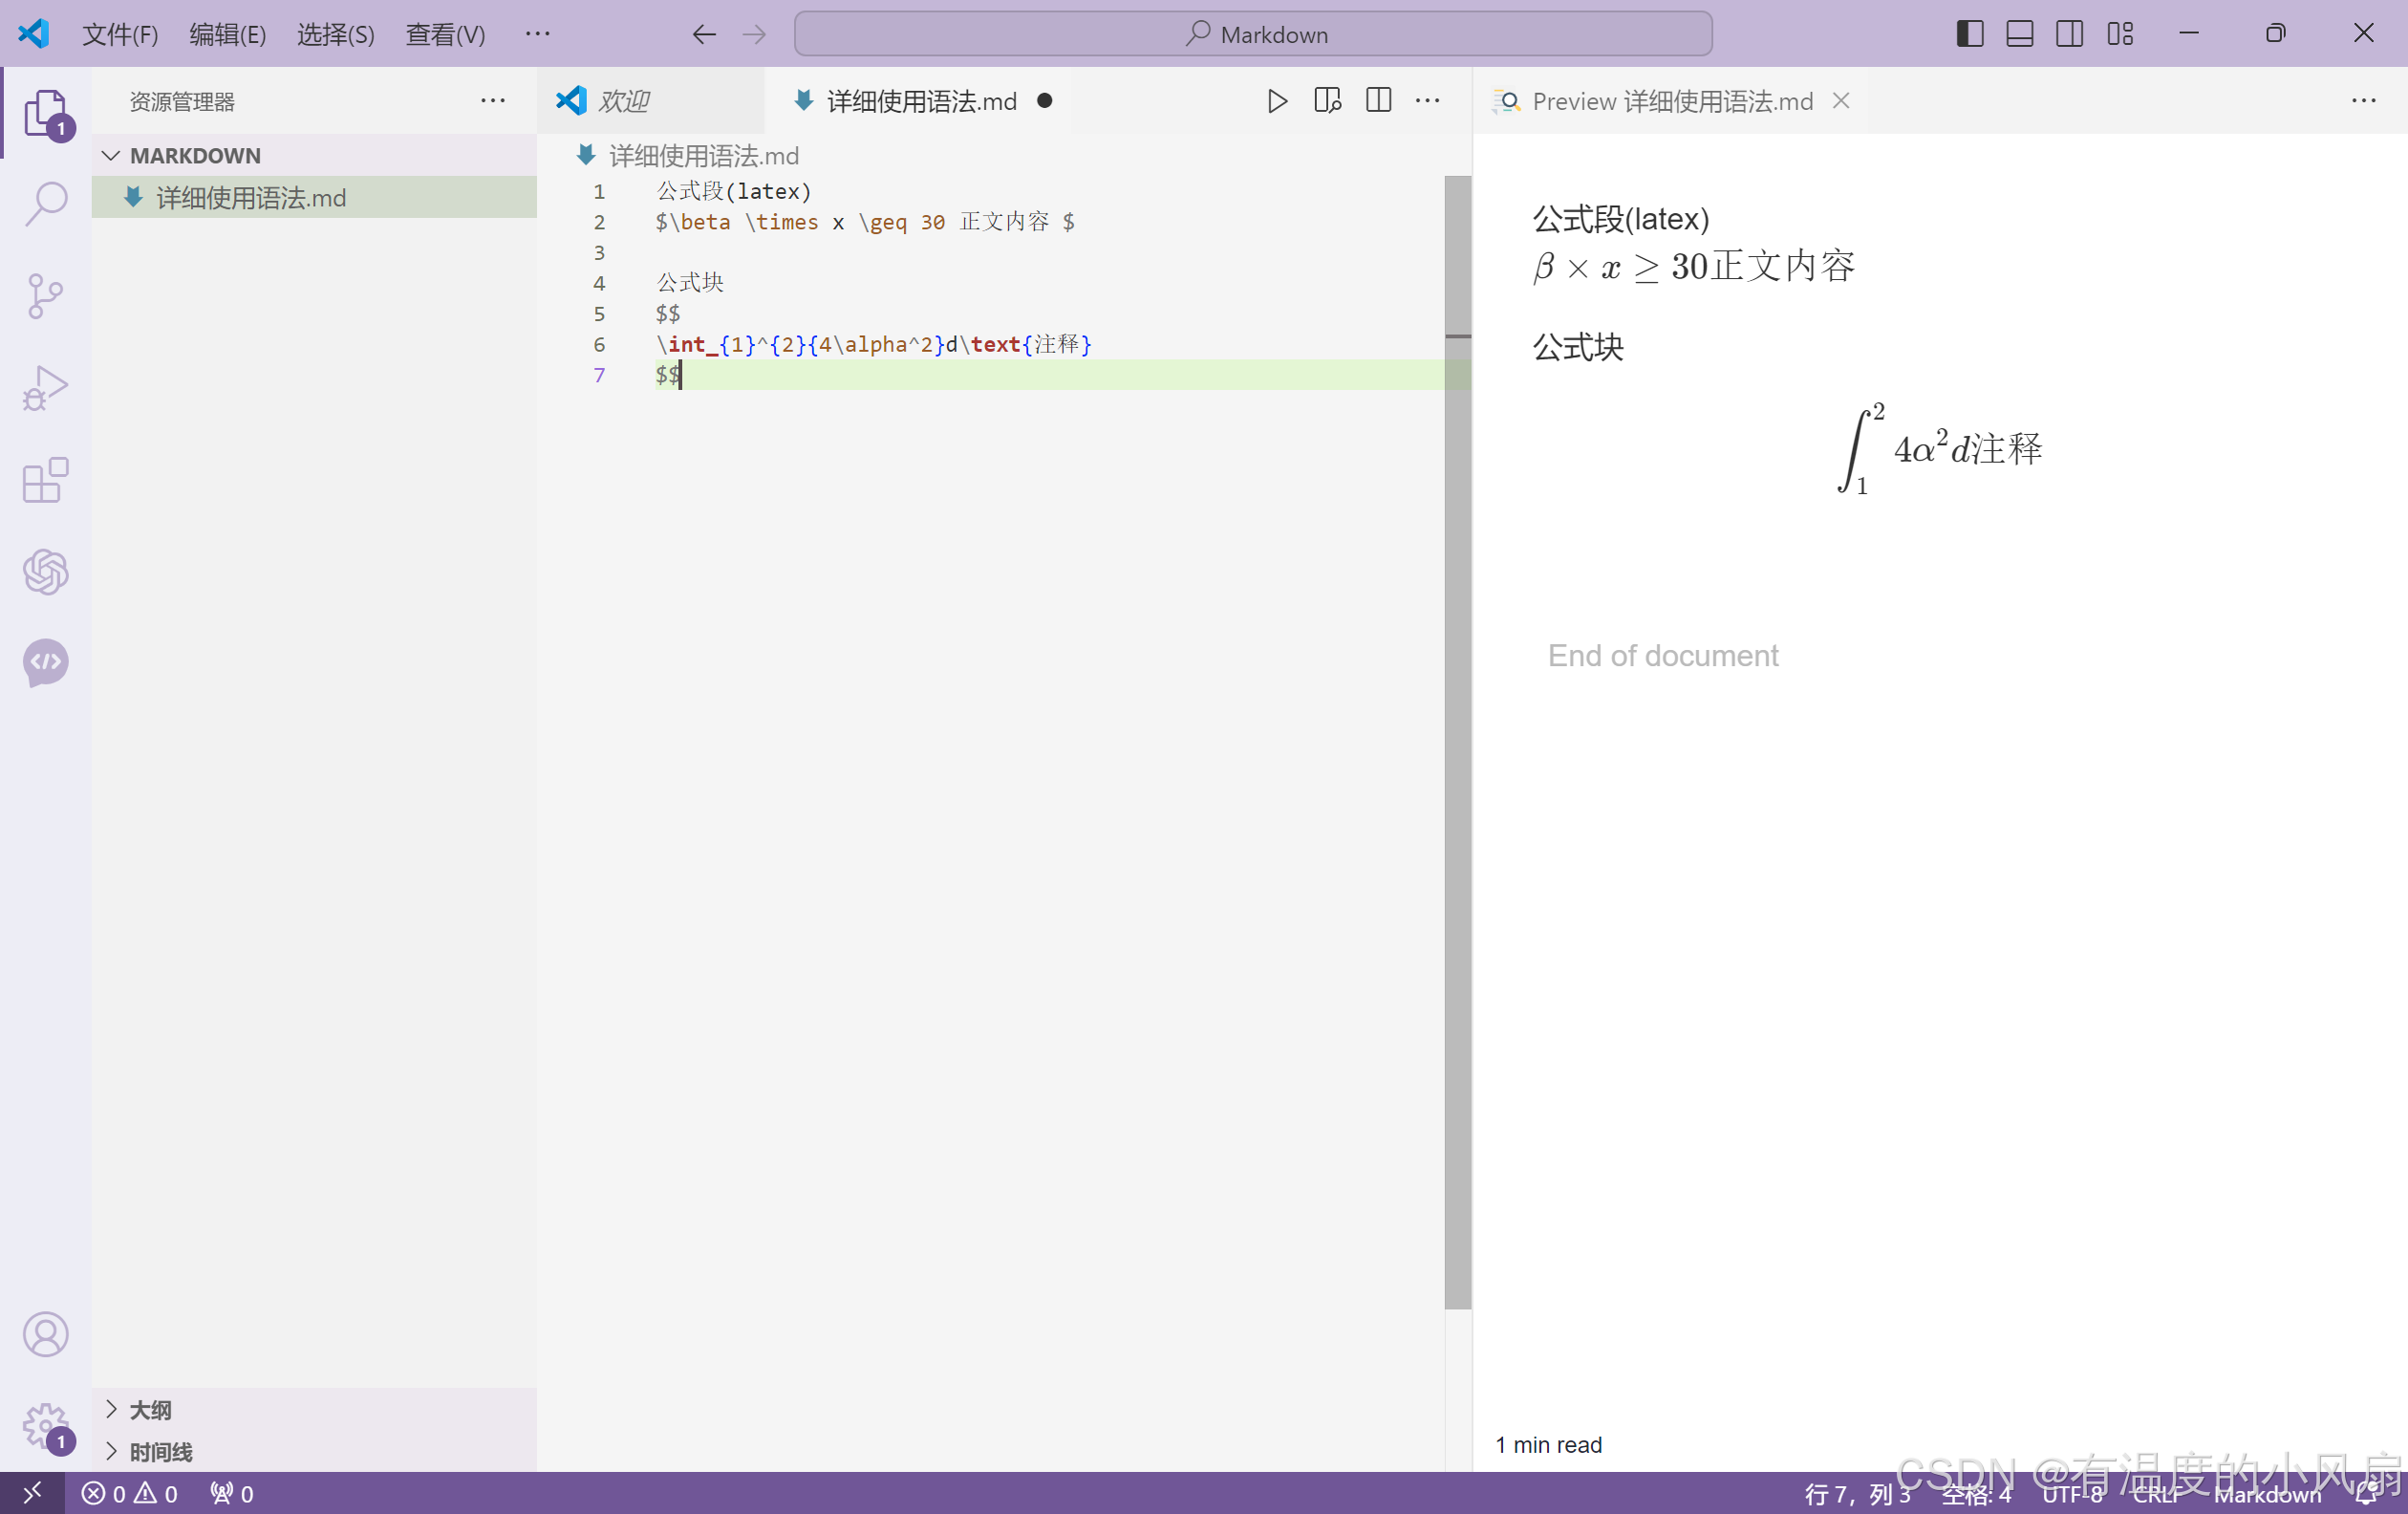Open the ChatGPT sidebar icon

point(45,571)
